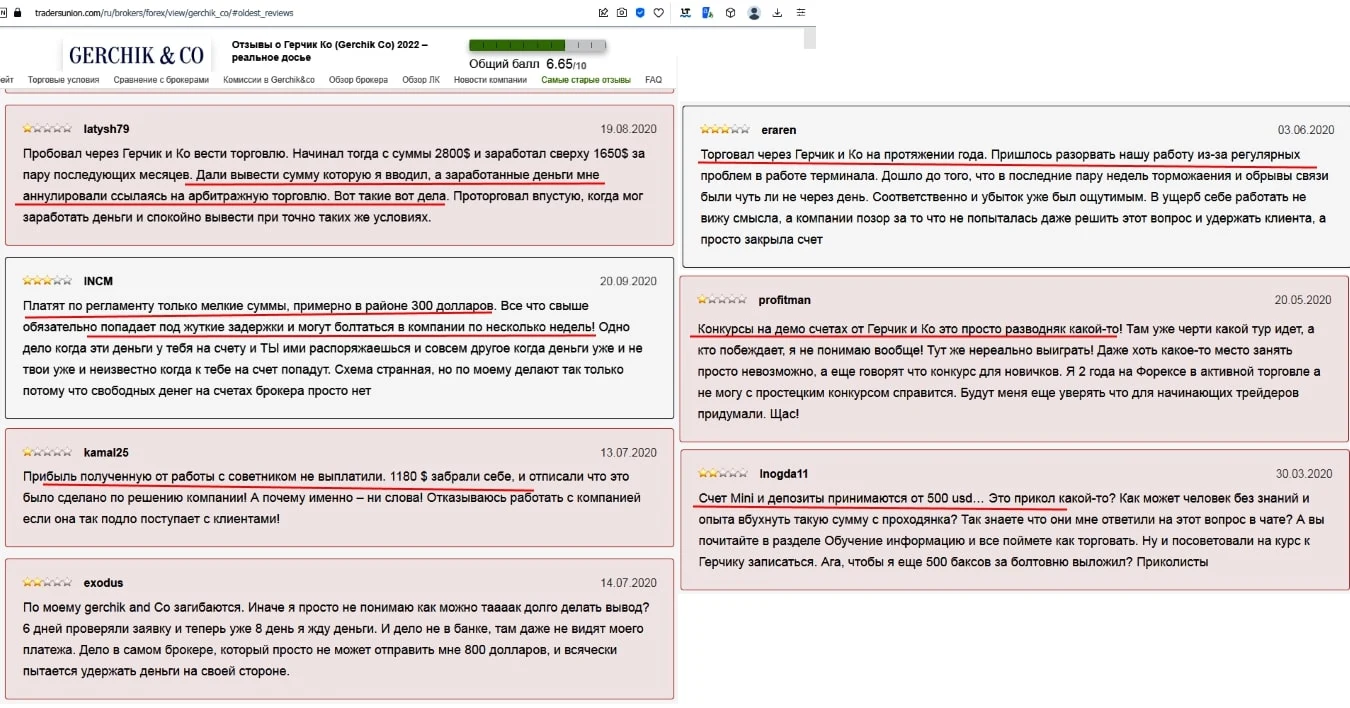This screenshot has width=1350, height=708.
Task: Click the star rating of Inogda11's review
Action: [723, 474]
